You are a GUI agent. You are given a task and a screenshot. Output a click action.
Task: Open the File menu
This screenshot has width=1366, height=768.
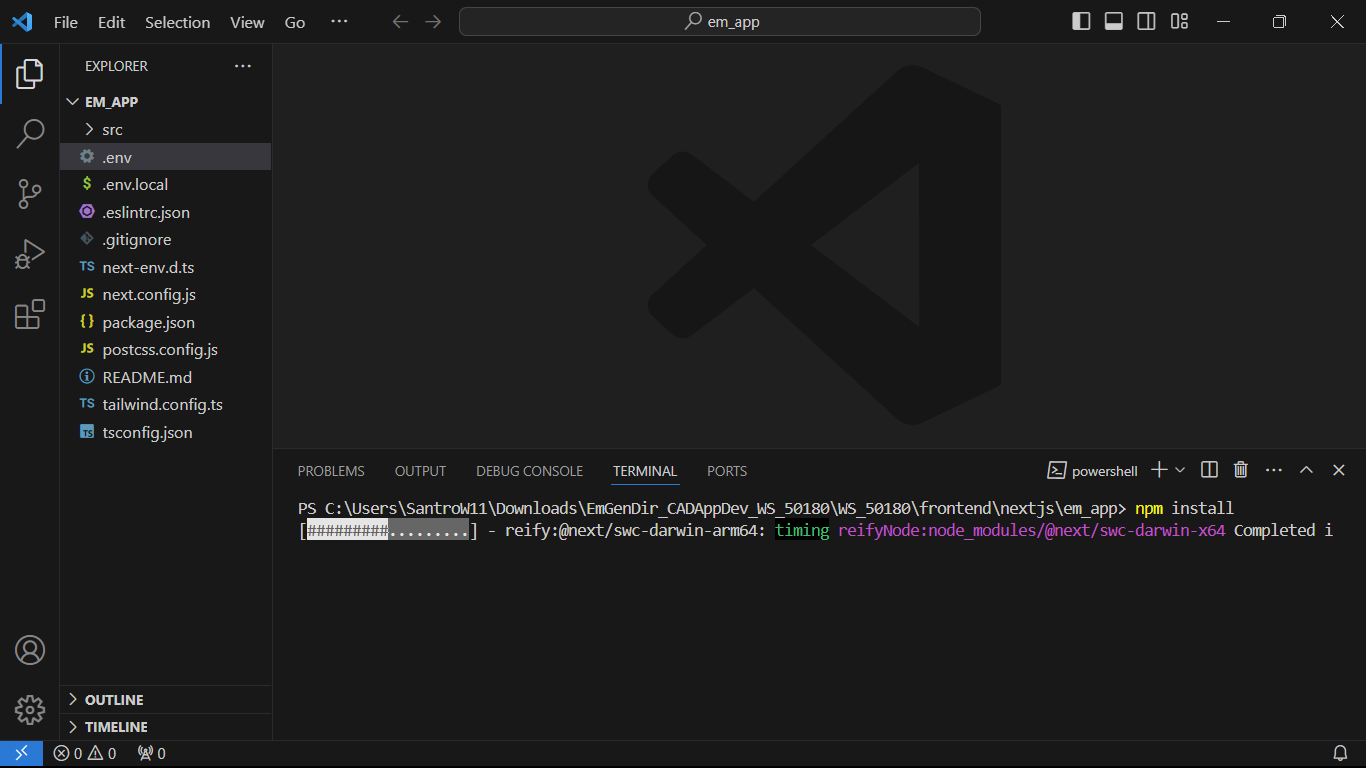point(65,22)
